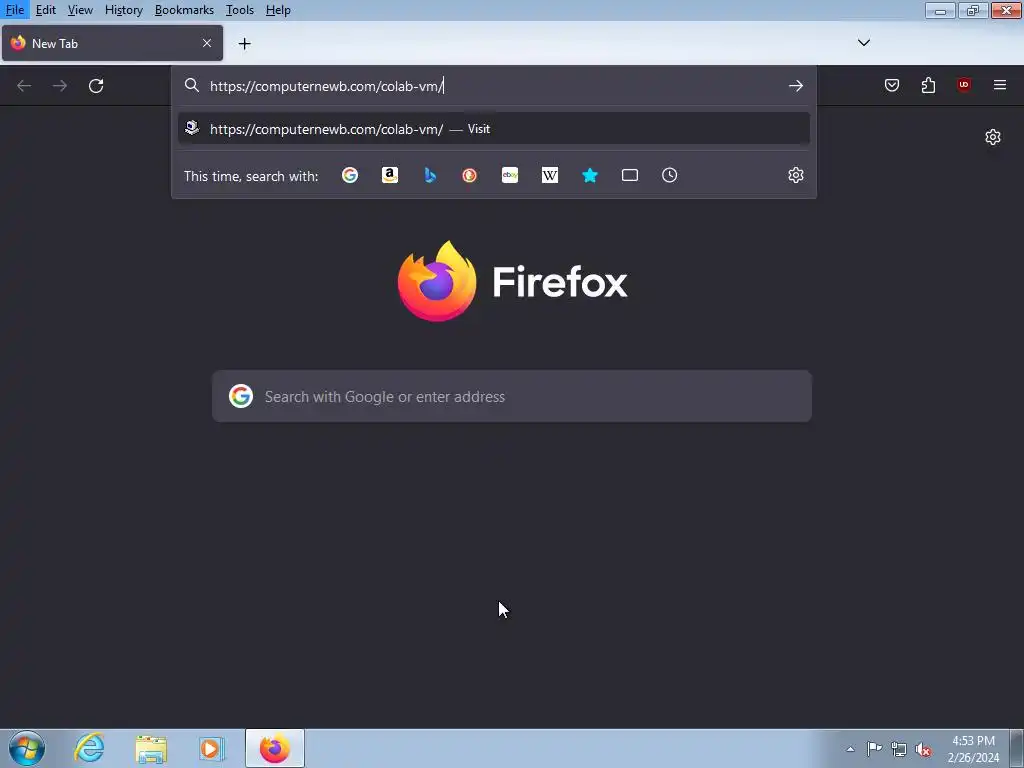Open the Bookmarks menu

184,10
